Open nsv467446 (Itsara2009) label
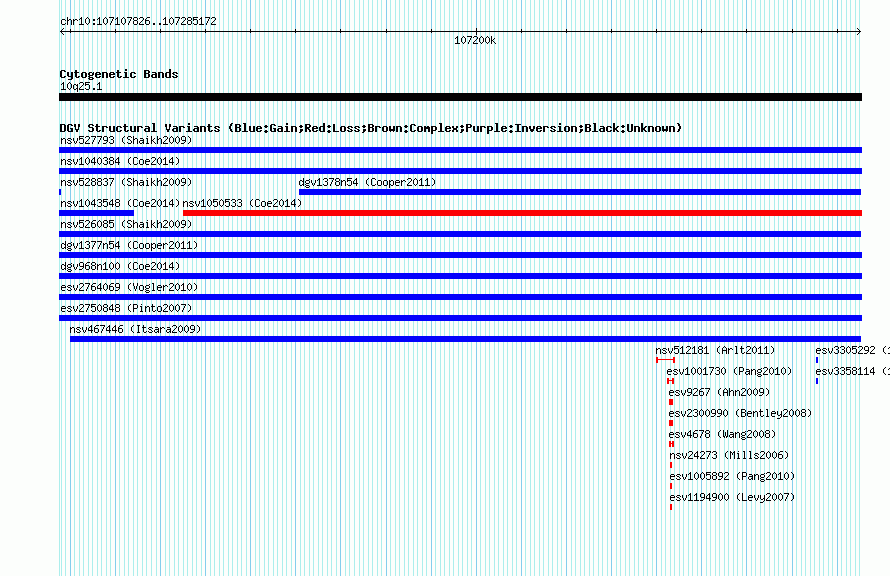Image resolution: width=890 pixels, height=576 pixels. tap(135, 329)
